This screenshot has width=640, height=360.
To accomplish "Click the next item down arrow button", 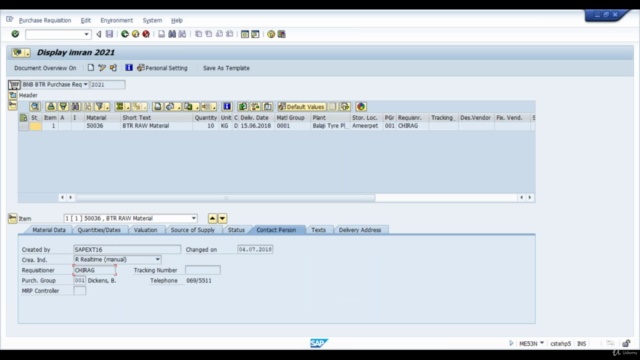I will 222,218.
